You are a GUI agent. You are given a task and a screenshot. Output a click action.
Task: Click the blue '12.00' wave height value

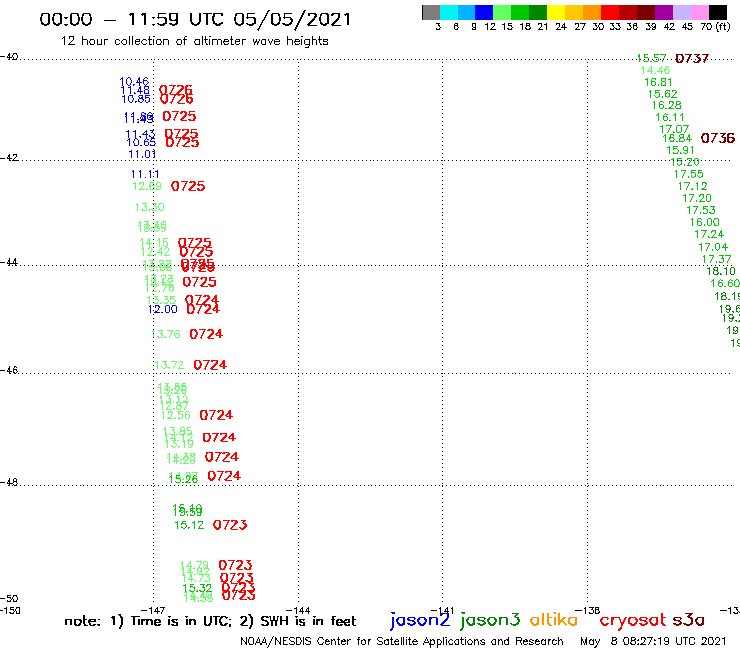163,309
